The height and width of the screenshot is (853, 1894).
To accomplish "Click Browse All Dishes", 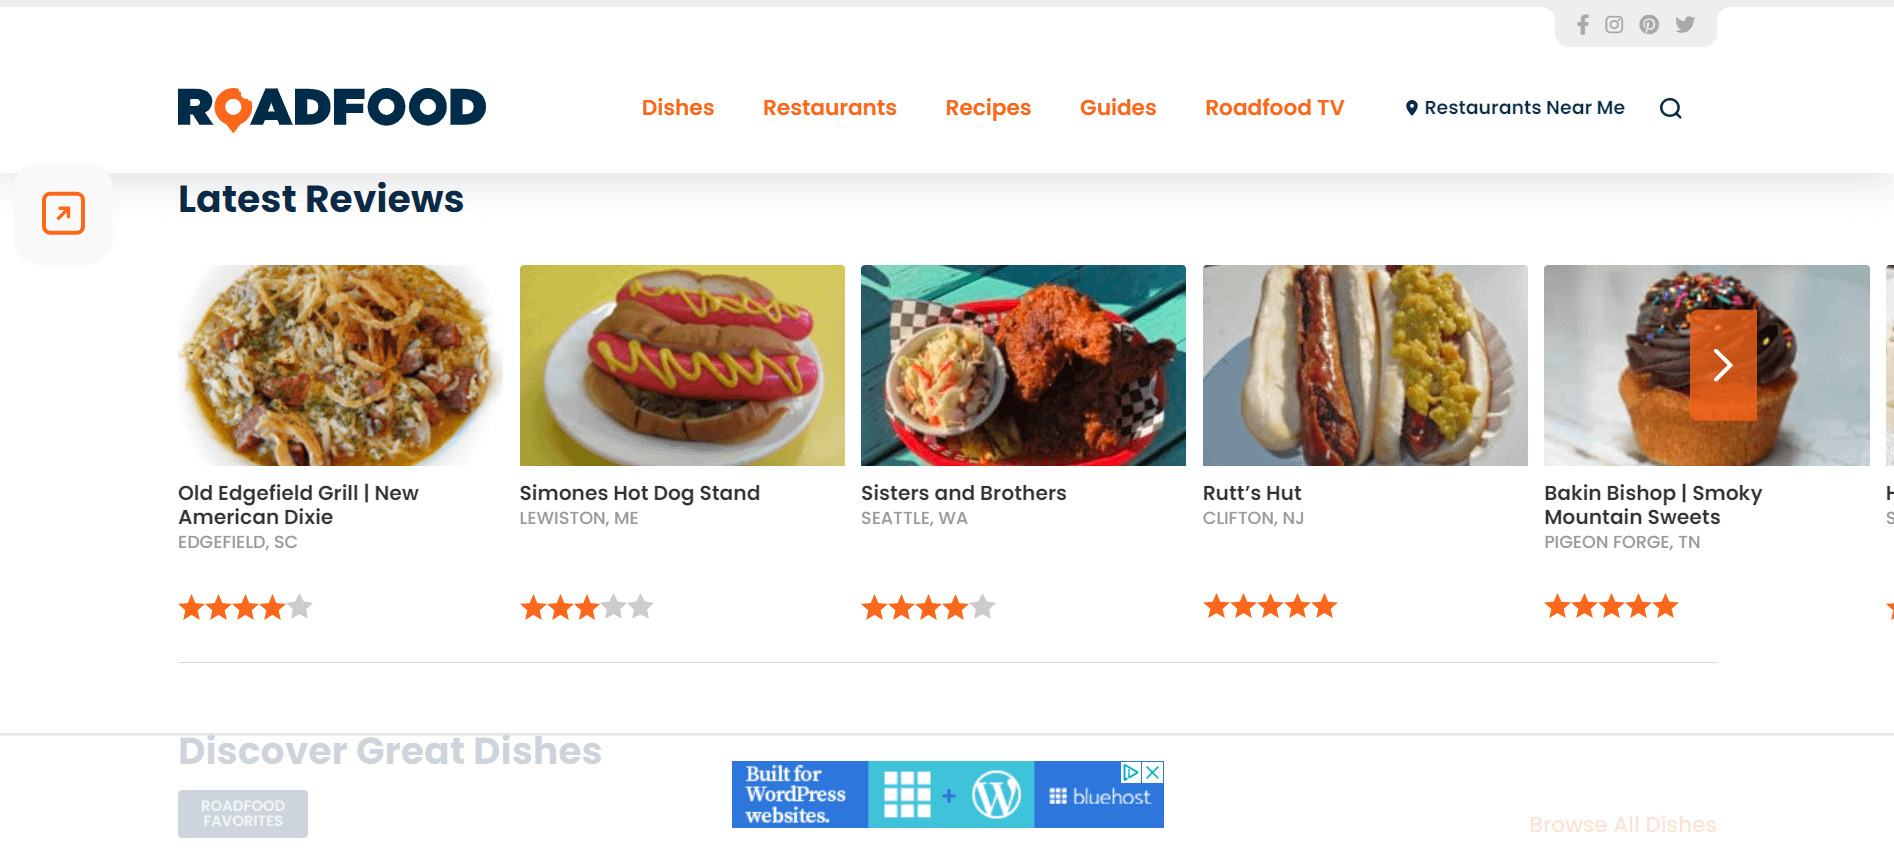I will point(1623,824).
